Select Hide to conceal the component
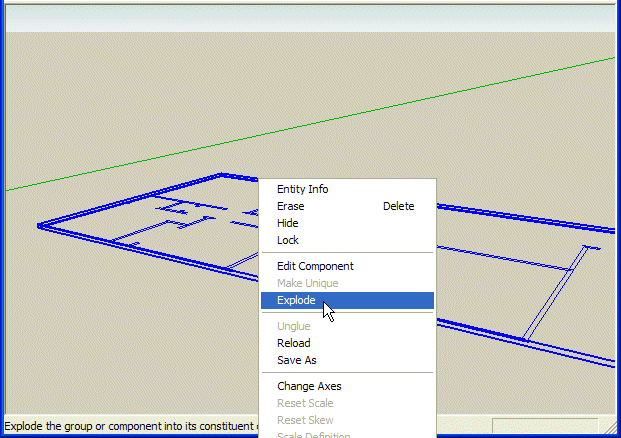The height and width of the screenshot is (438, 621). click(287, 223)
